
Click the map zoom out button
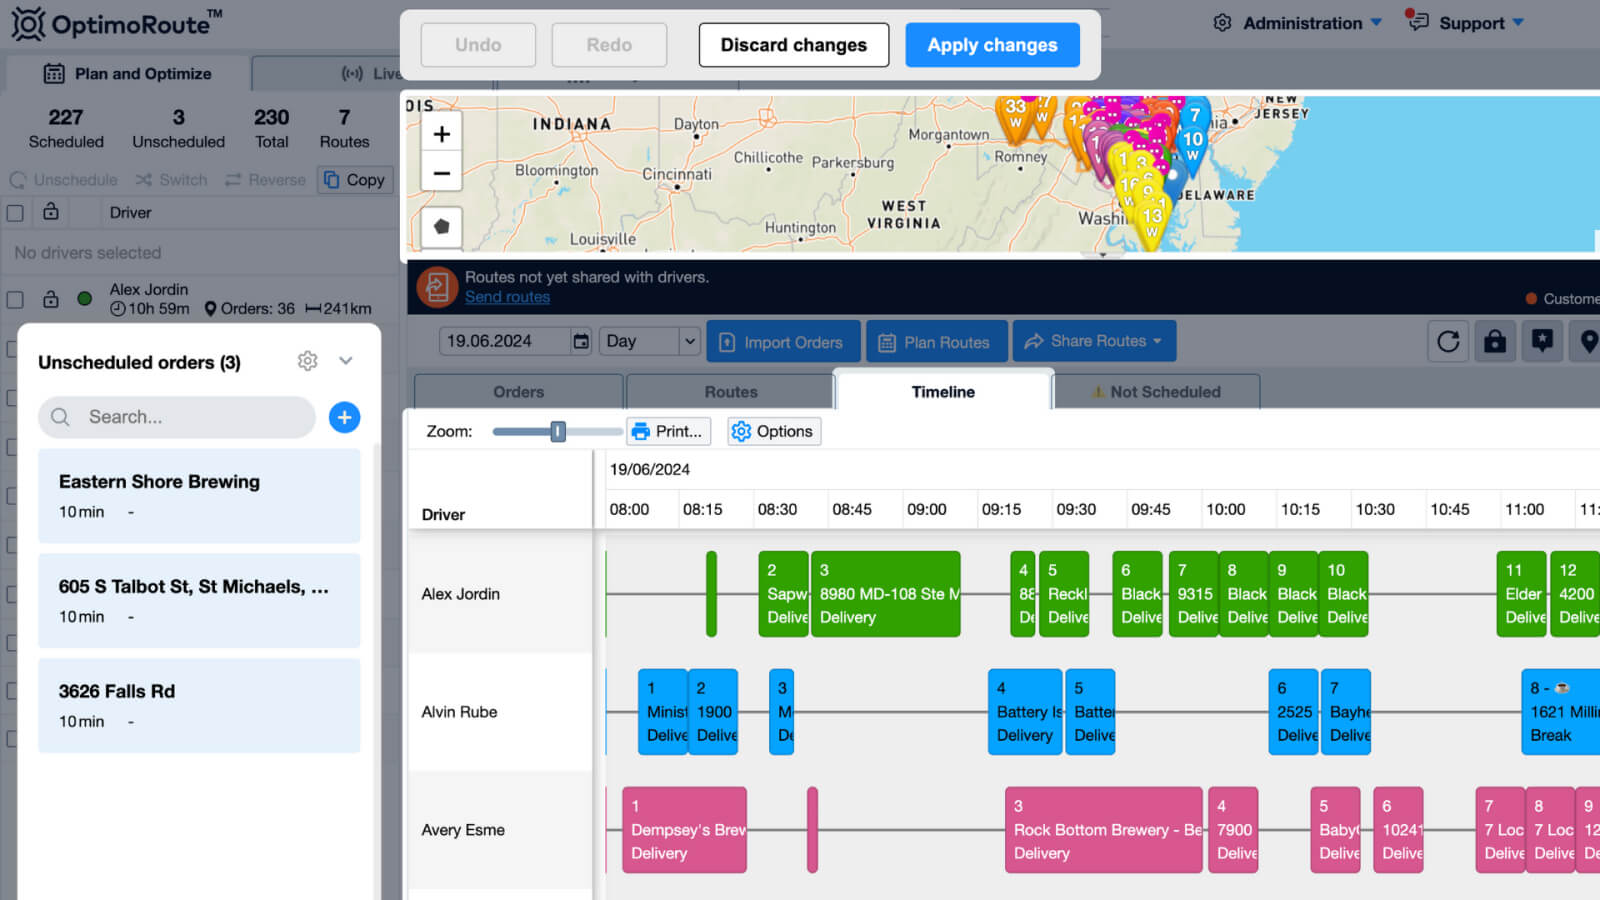441,173
